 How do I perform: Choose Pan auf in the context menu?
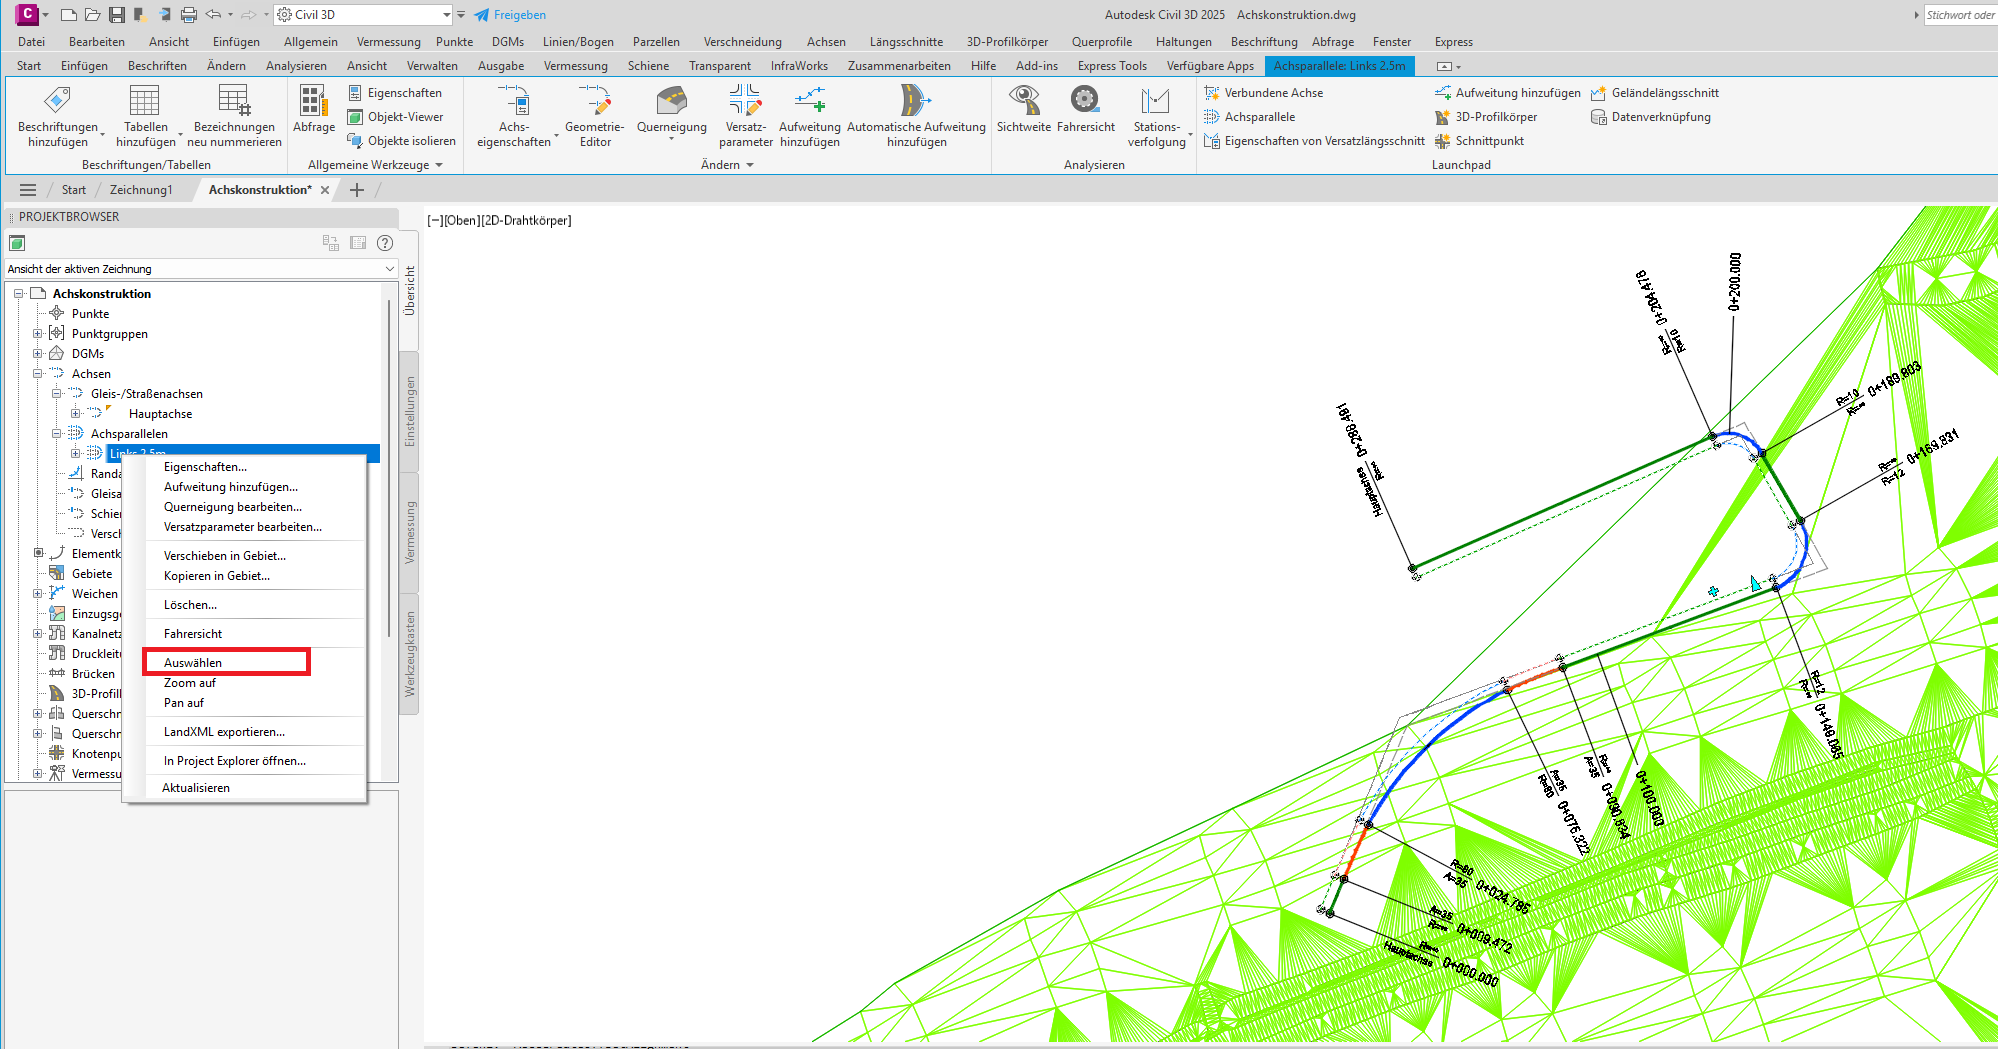pos(184,703)
